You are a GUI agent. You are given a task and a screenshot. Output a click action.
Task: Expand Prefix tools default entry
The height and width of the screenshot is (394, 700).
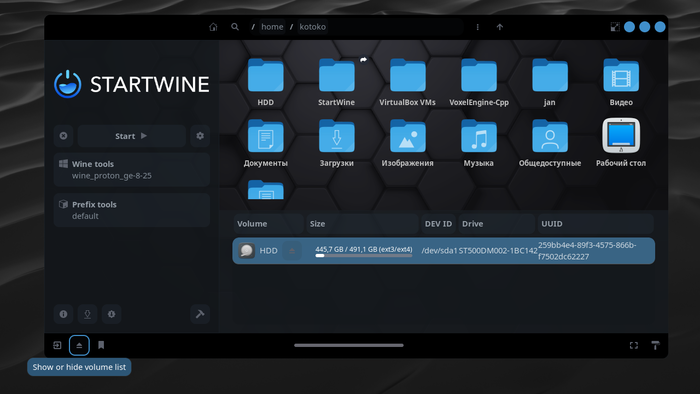click(132, 210)
